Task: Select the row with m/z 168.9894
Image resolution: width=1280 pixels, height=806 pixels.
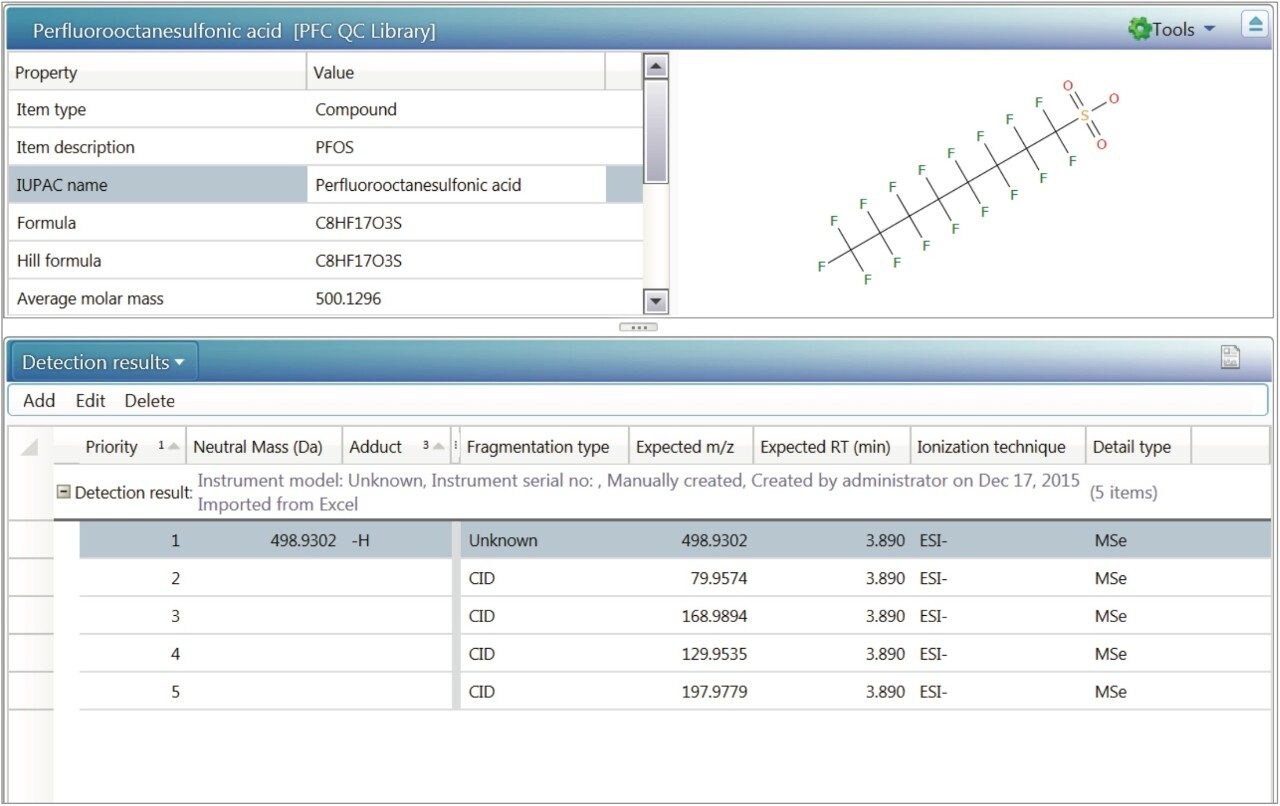Action: pyautogui.click(x=675, y=616)
